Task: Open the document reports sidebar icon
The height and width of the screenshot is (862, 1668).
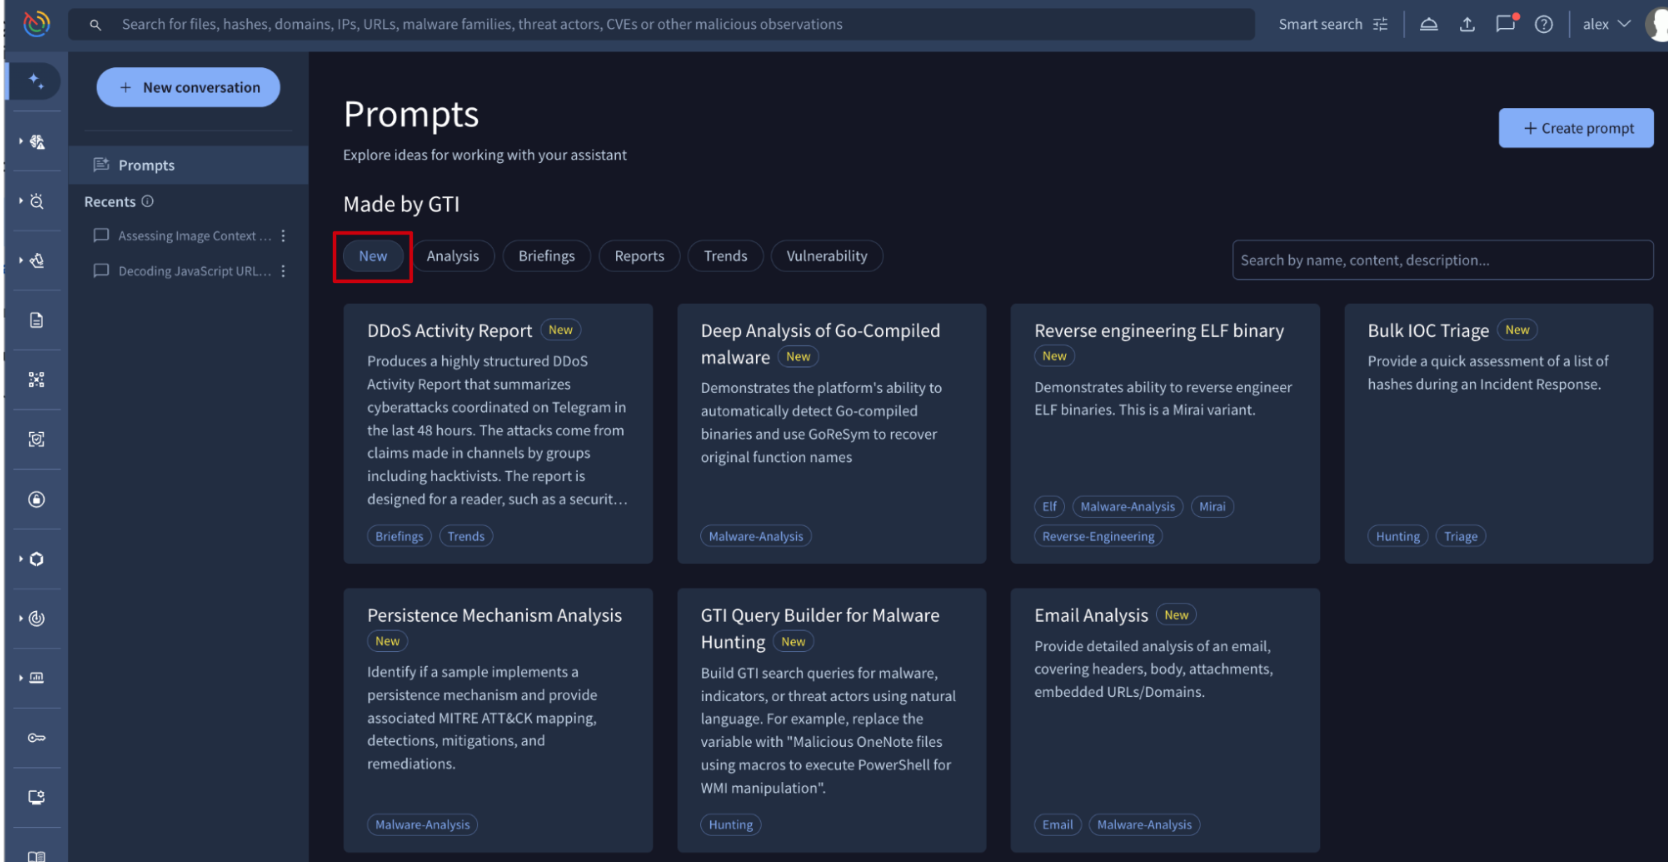Action: pyautogui.click(x=37, y=320)
